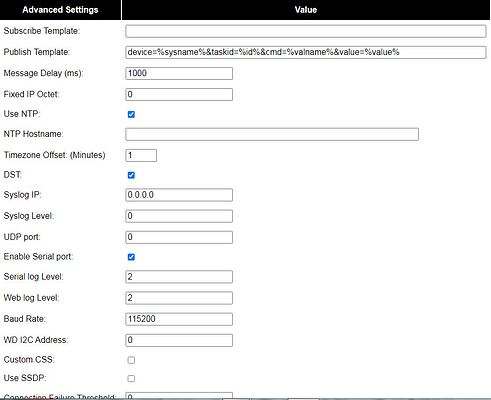
Task: Click the Serial log Level field
Action: [179, 277]
